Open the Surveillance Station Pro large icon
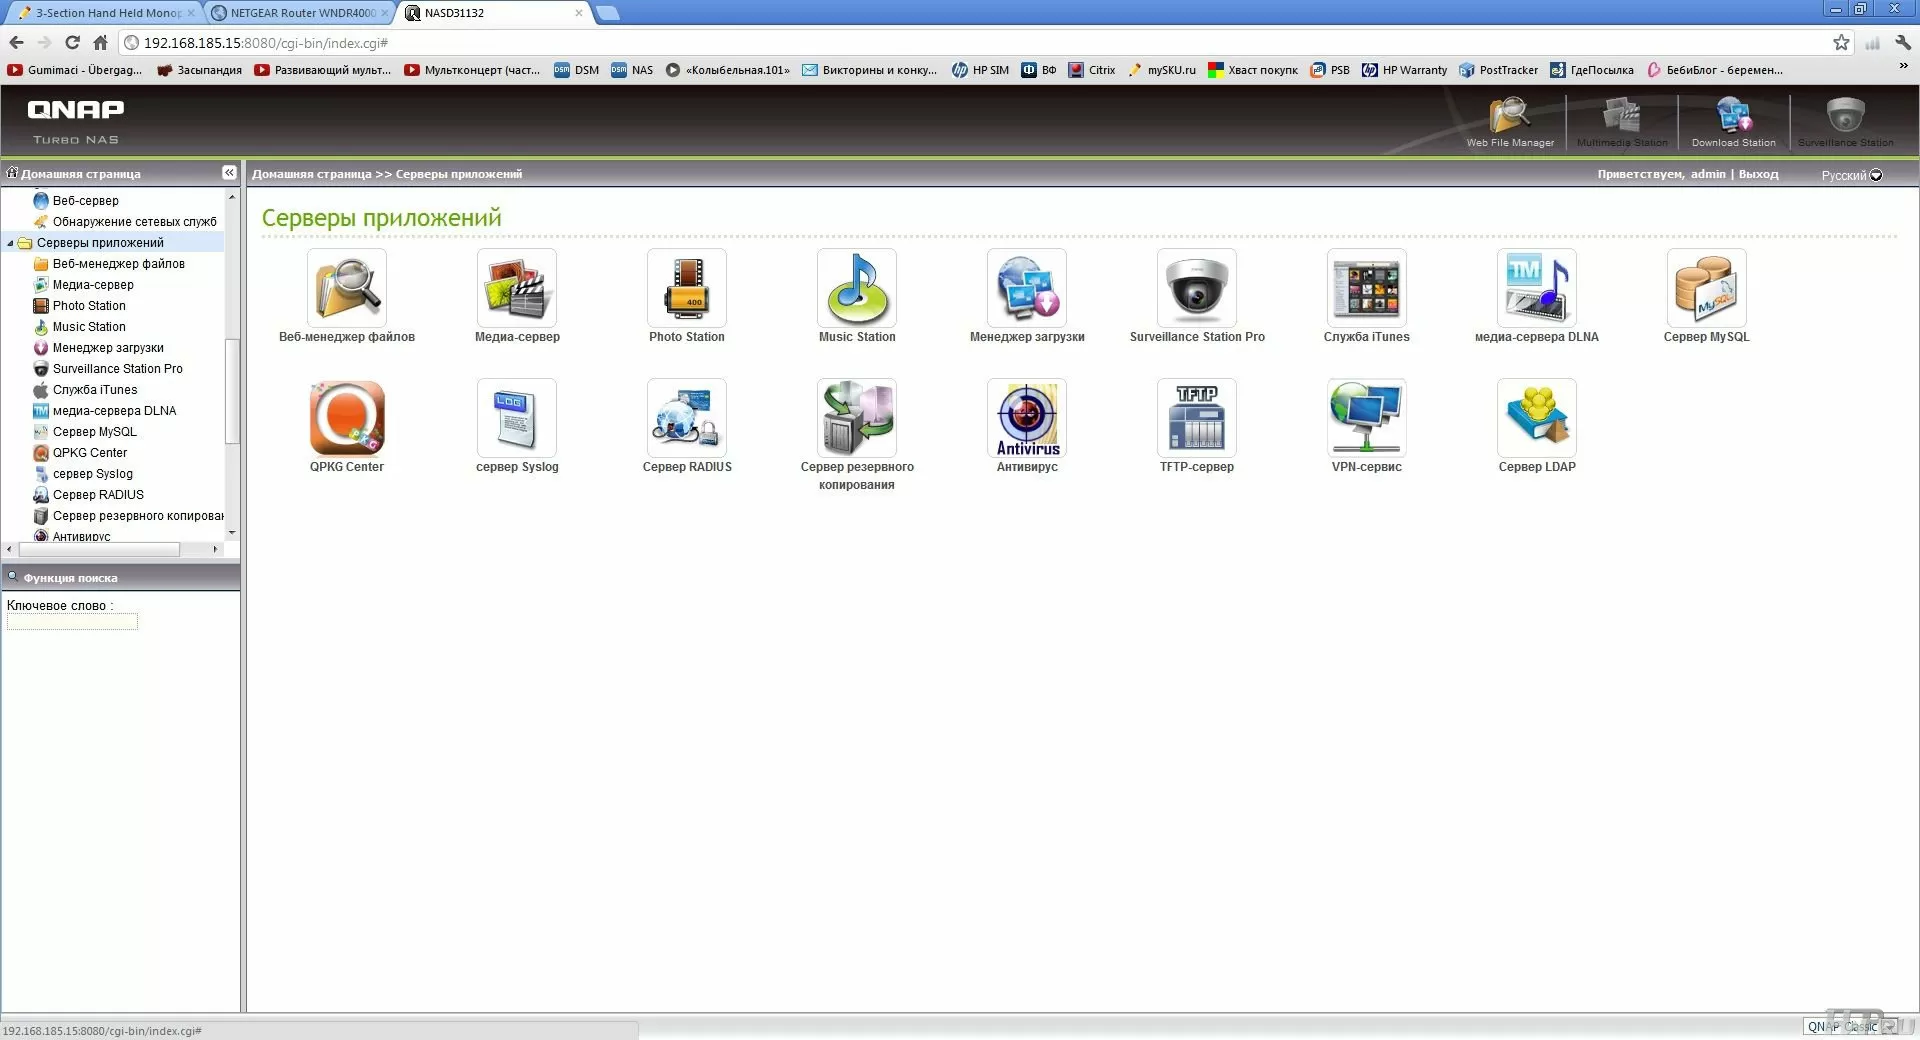Image resolution: width=1920 pixels, height=1040 pixels. click(x=1196, y=288)
